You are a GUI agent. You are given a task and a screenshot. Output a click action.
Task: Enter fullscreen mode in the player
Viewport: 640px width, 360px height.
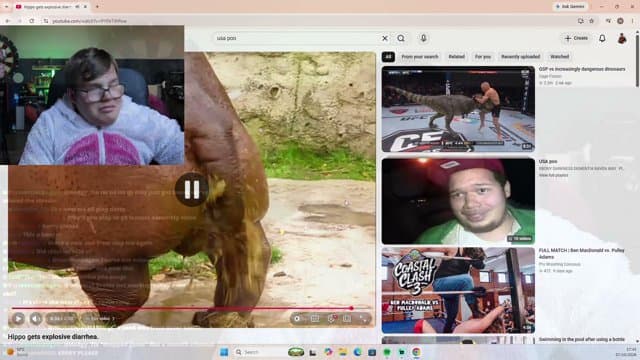363,318
